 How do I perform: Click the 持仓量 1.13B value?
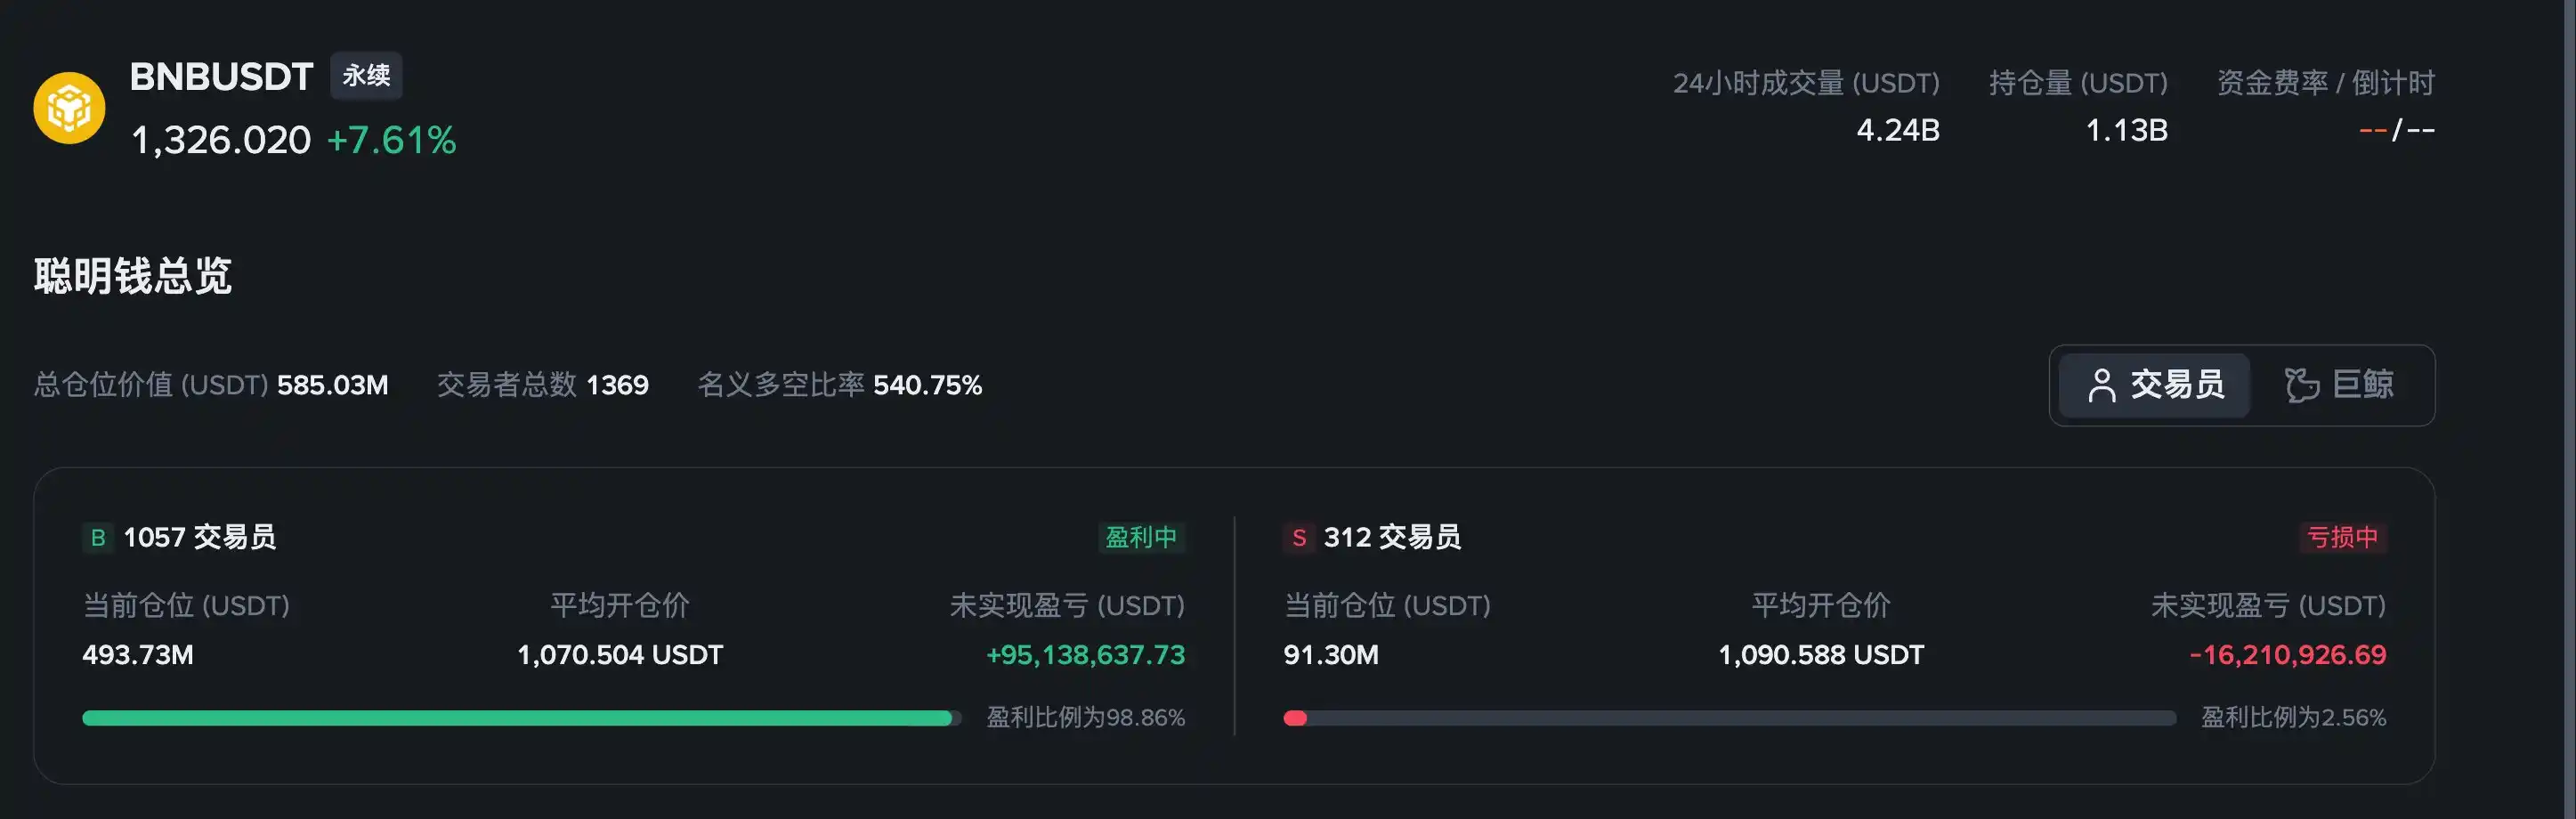(x=2126, y=131)
